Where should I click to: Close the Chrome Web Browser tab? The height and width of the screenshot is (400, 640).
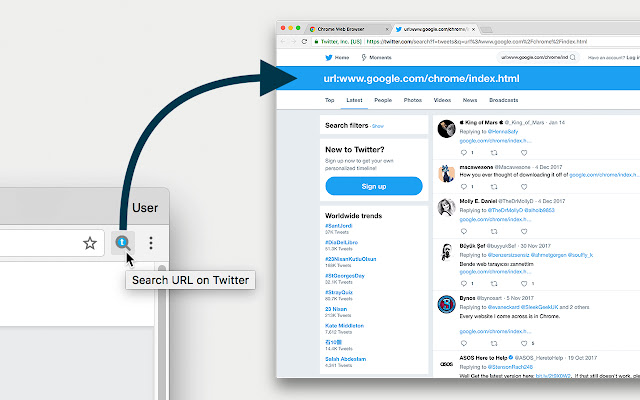(x=387, y=29)
